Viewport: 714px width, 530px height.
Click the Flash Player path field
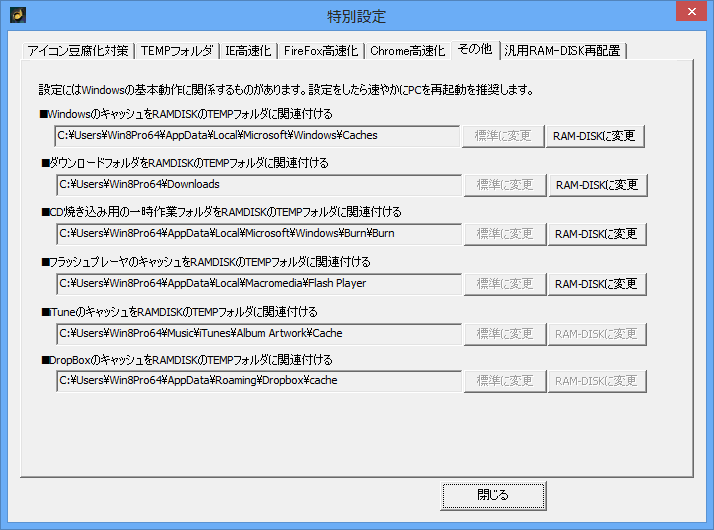tap(258, 284)
